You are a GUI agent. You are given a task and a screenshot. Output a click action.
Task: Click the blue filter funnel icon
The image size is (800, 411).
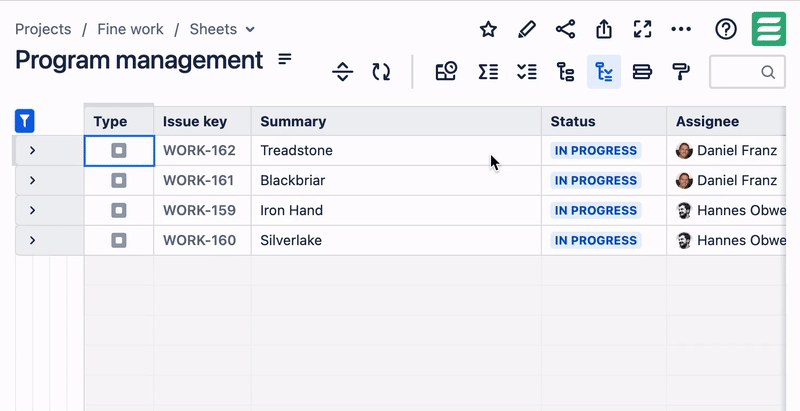tap(24, 121)
